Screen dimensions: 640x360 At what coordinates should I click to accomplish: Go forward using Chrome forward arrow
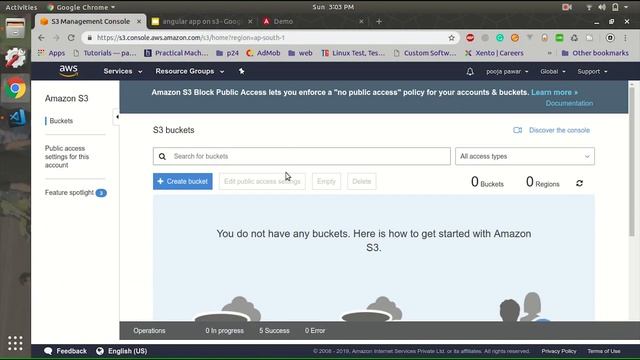pyautogui.click(x=56, y=38)
